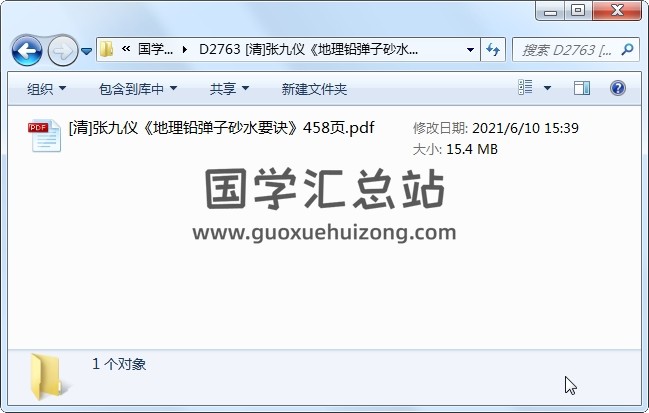This screenshot has height=413, width=649.
Task: Toggle the preview pane icon
Action: pos(582,88)
